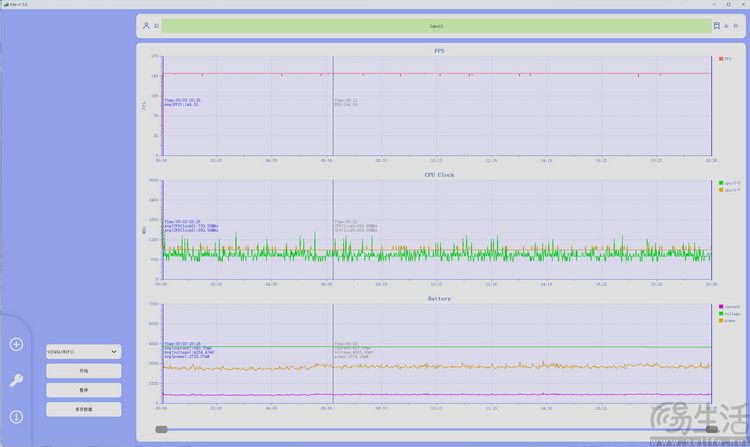Click the right handle of the bottom range slider

click(712, 429)
